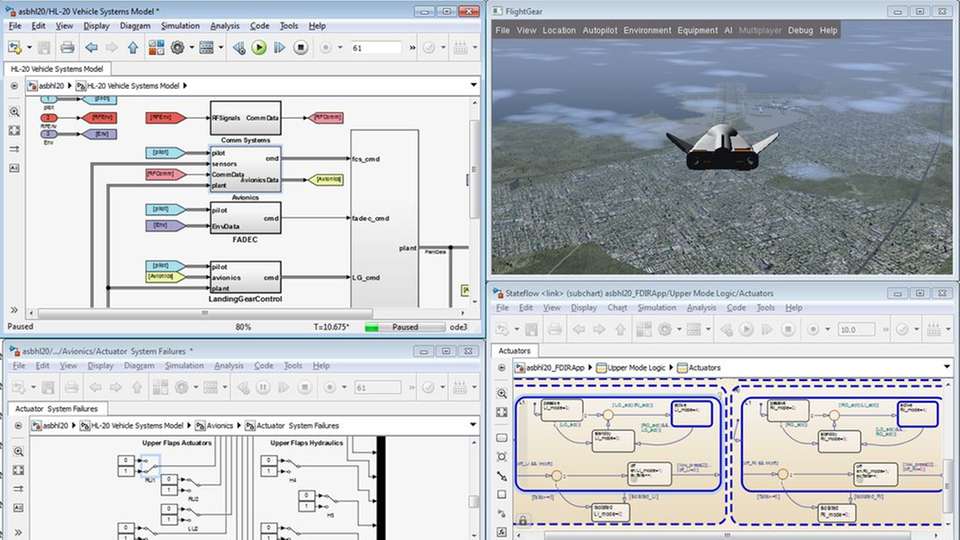Open Library Browser in the HL-20 Vehicle Systems Model window
The height and width of the screenshot is (540, 960).
[156, 47]
